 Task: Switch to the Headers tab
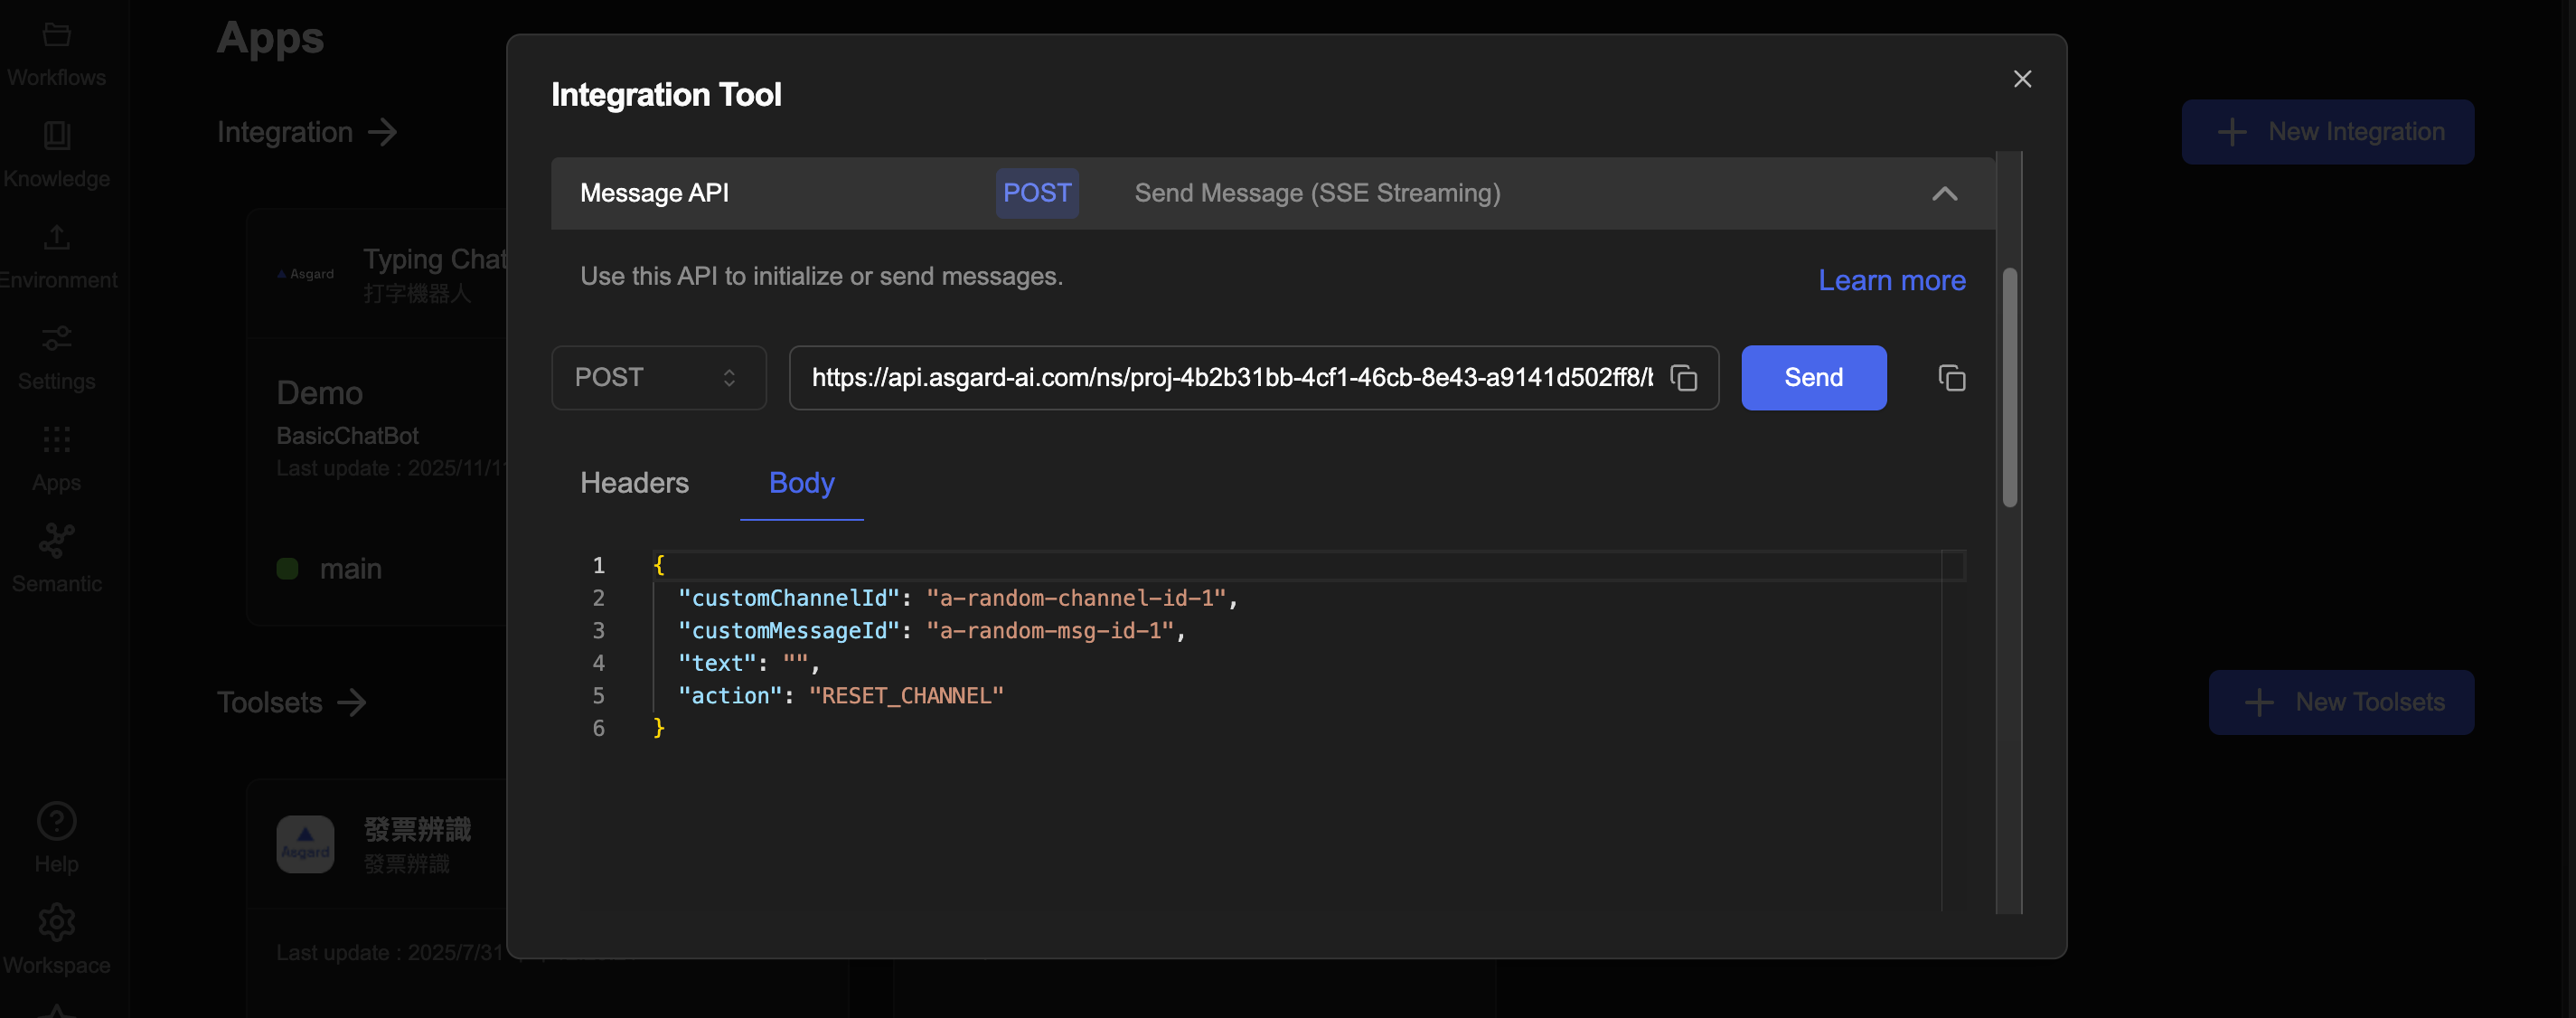[x=634, y=483]
